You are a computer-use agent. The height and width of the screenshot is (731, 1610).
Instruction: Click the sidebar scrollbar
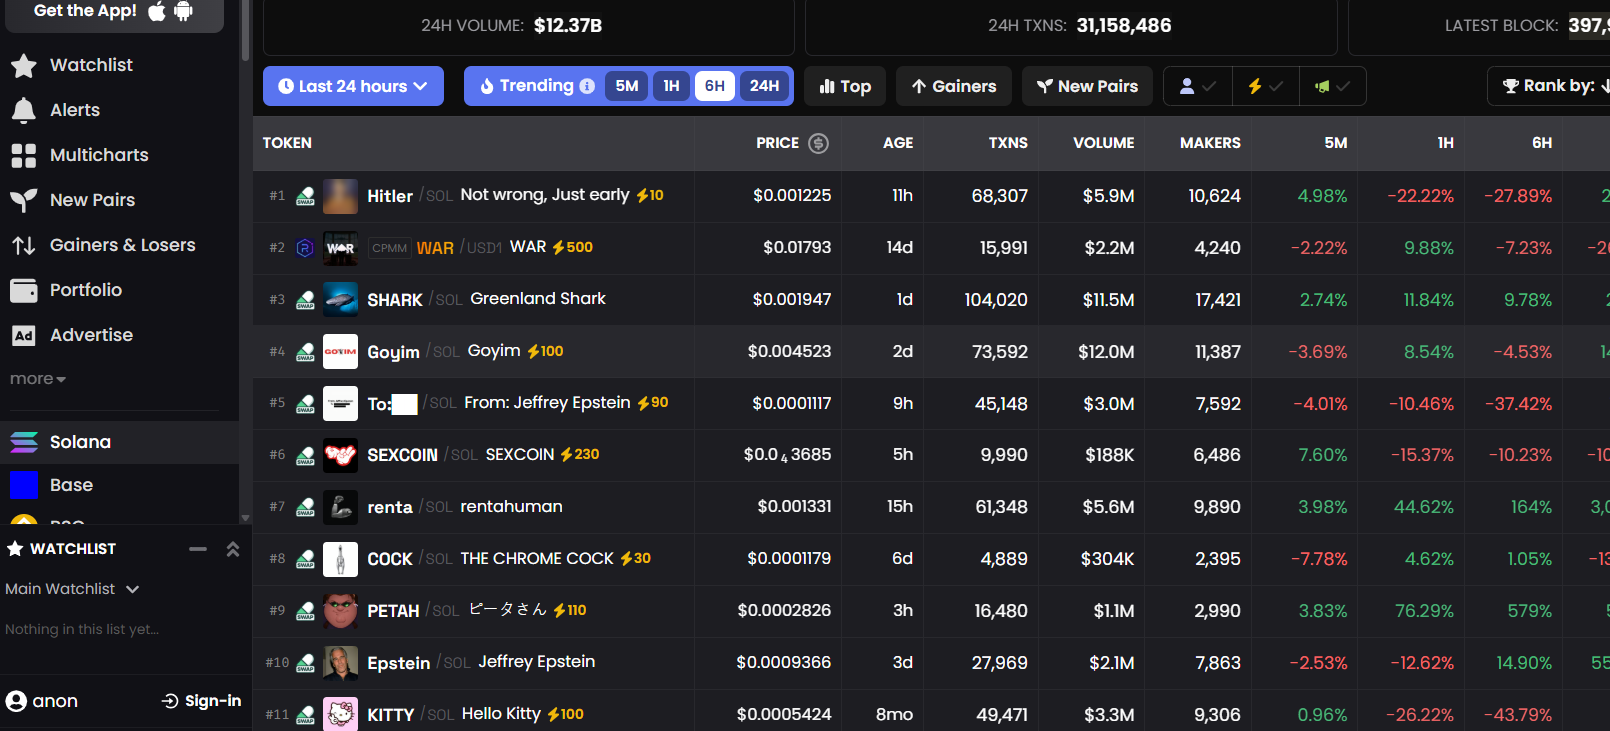[x=245, y=30]
